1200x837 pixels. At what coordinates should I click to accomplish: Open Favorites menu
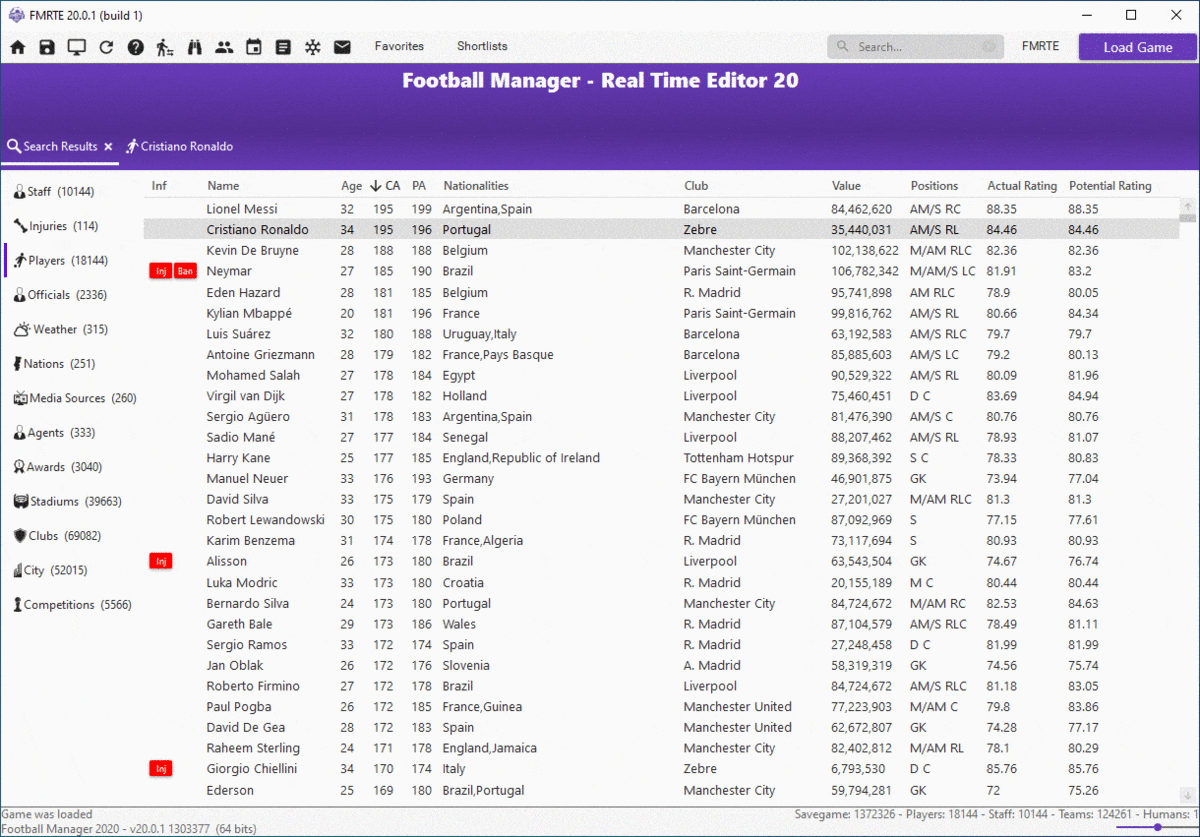pyautogui.click(x=399, y=46)
